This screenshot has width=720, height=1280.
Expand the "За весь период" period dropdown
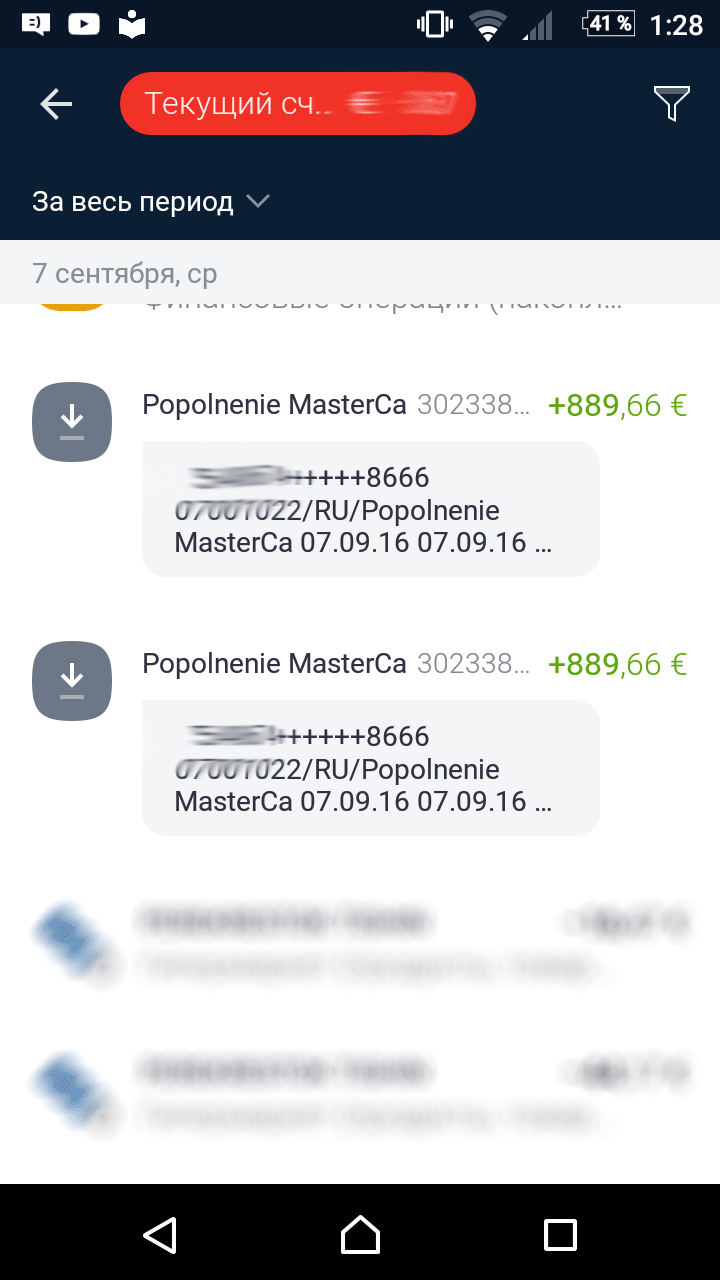pos(133,202)
